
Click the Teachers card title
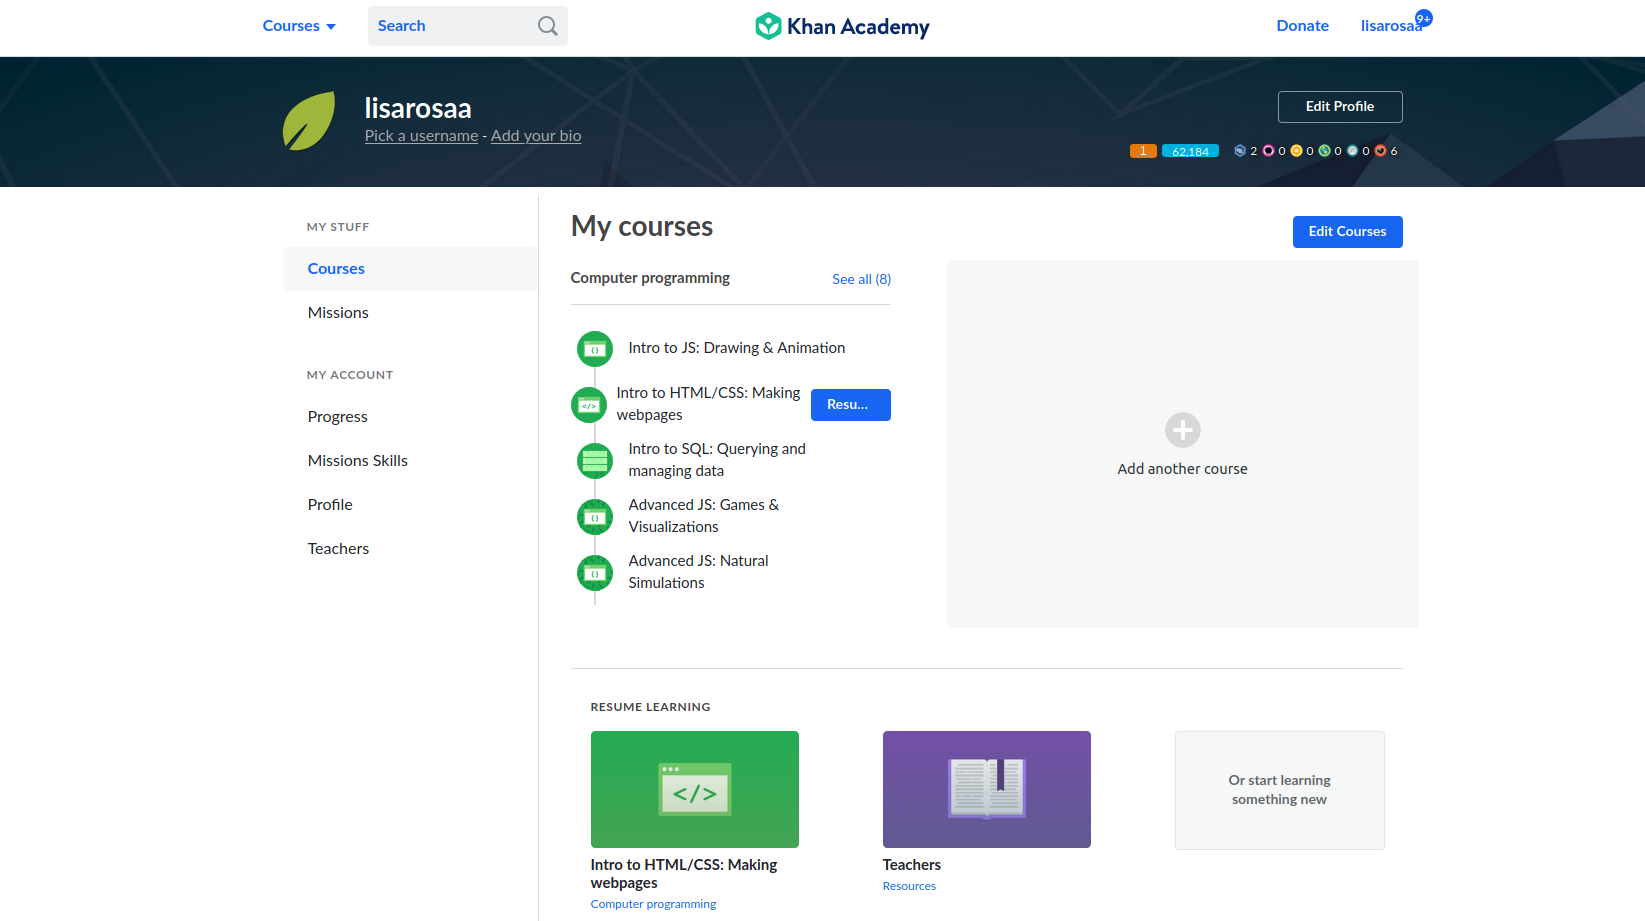click(912, 865)
